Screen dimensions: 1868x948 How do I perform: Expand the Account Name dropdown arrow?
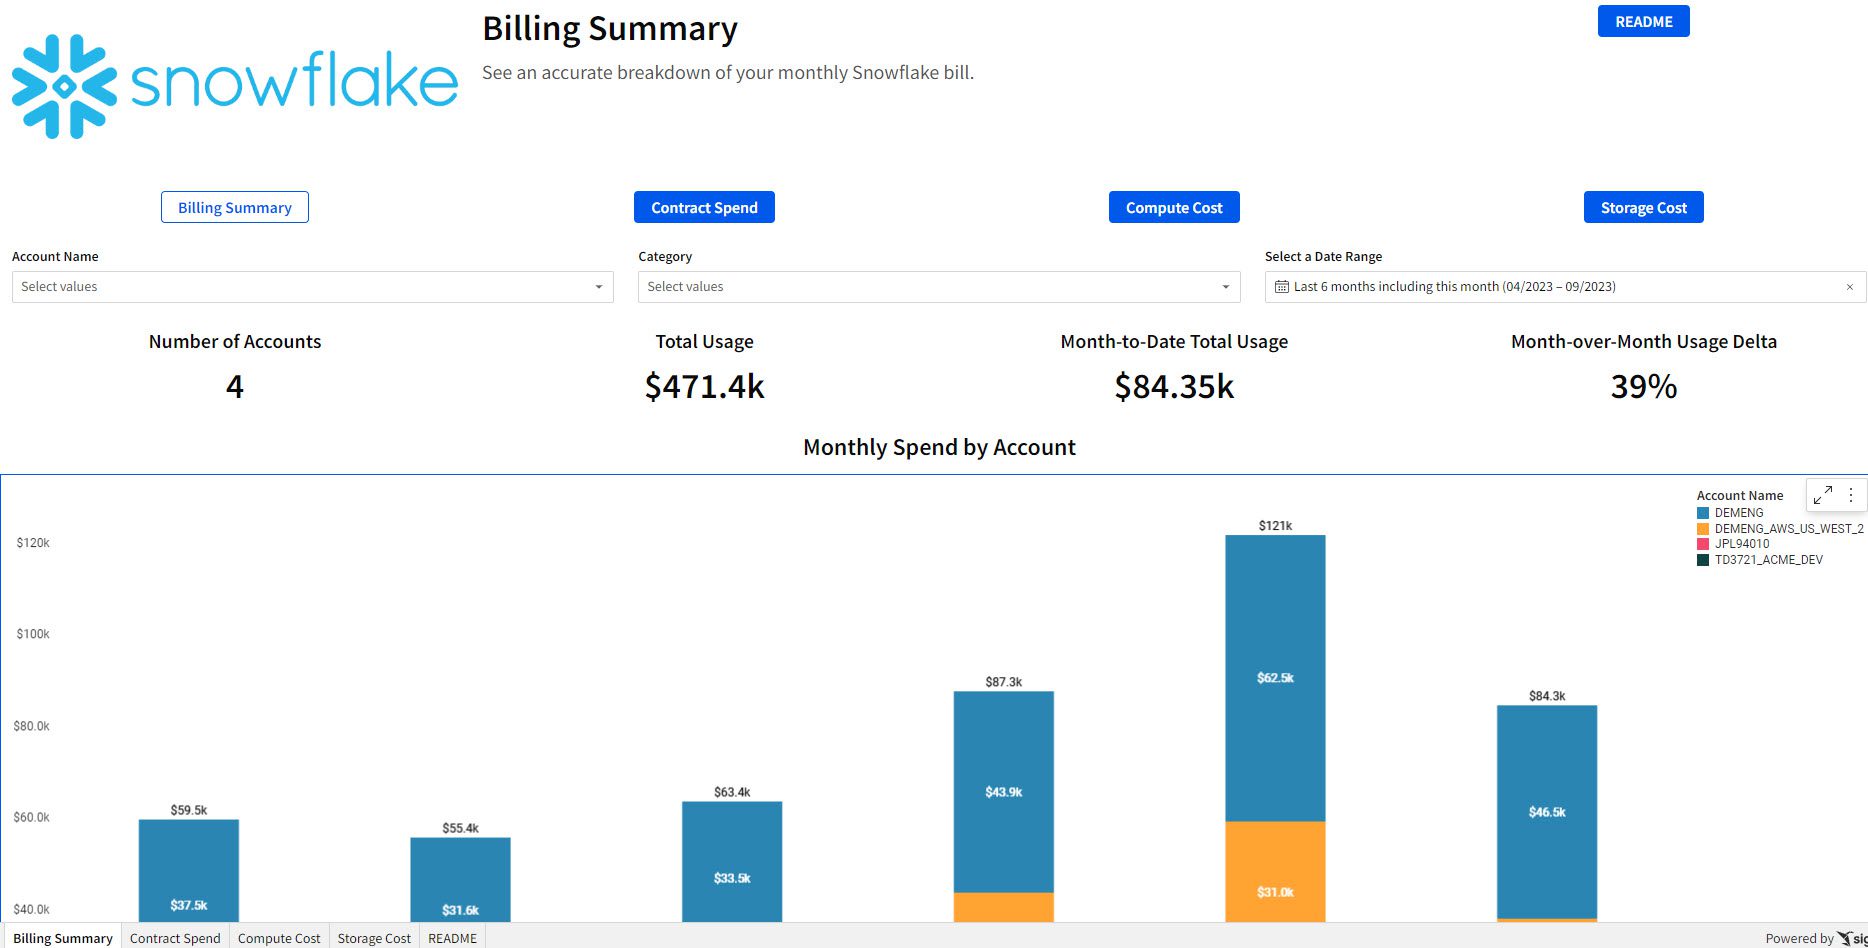click(598, 287)
